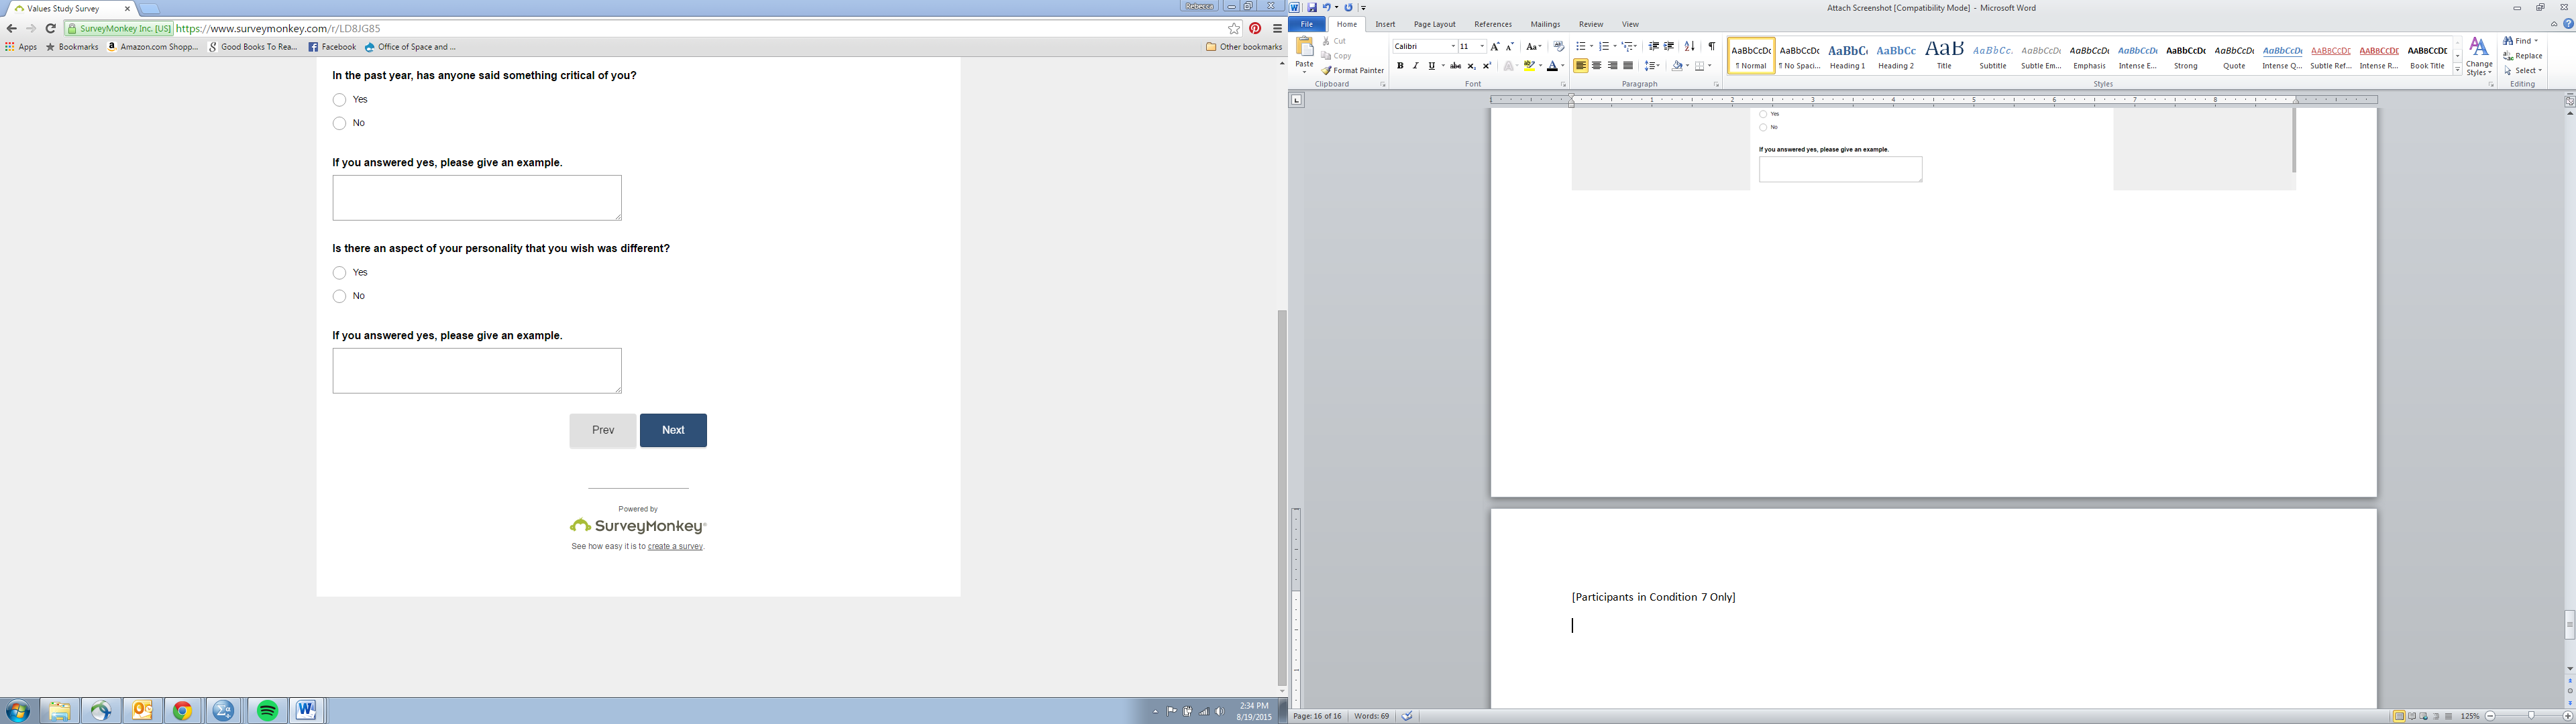Open the Review ribbon tab

(1590, 24)
